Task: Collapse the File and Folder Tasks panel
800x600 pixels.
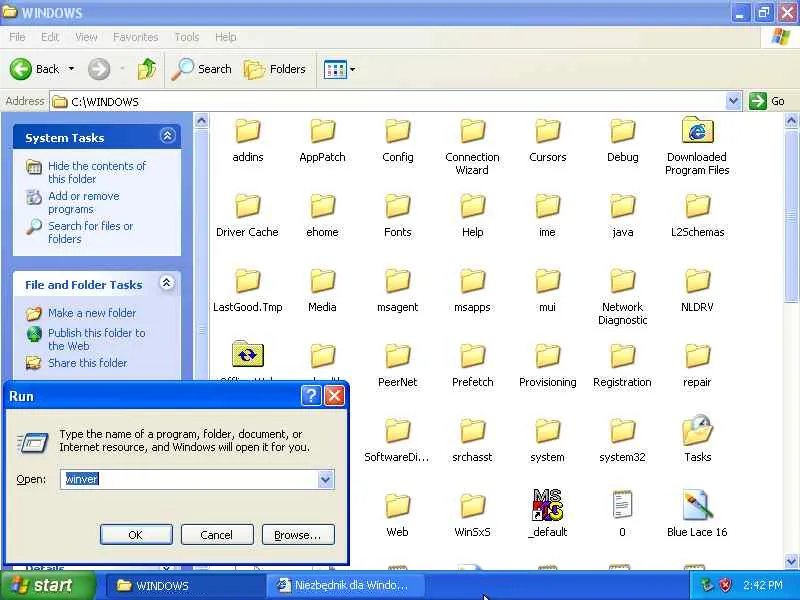Action: [x=167, y=283]
